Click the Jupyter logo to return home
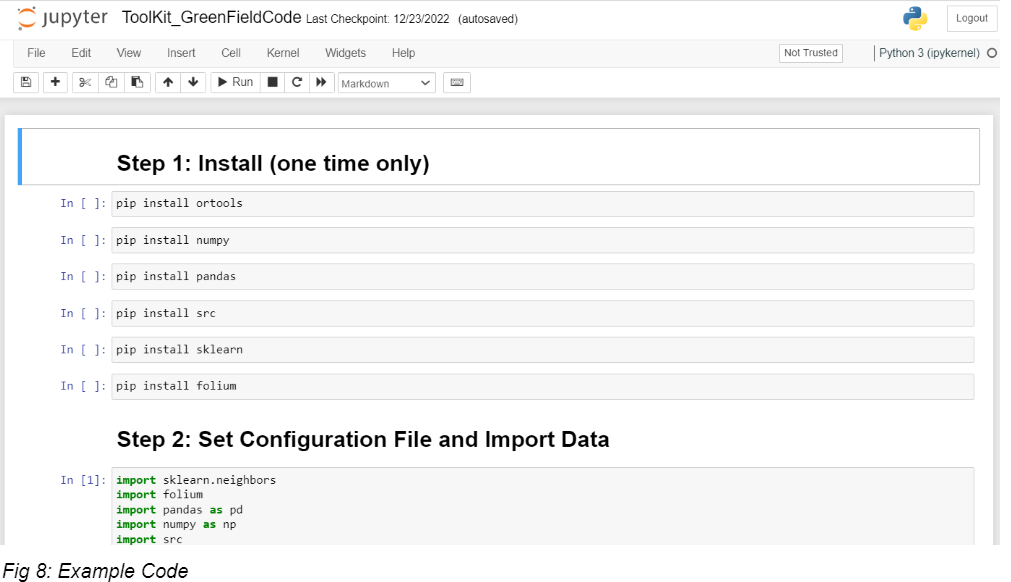The height and width of the screenshot is (582, 1011). pos(62,18)
